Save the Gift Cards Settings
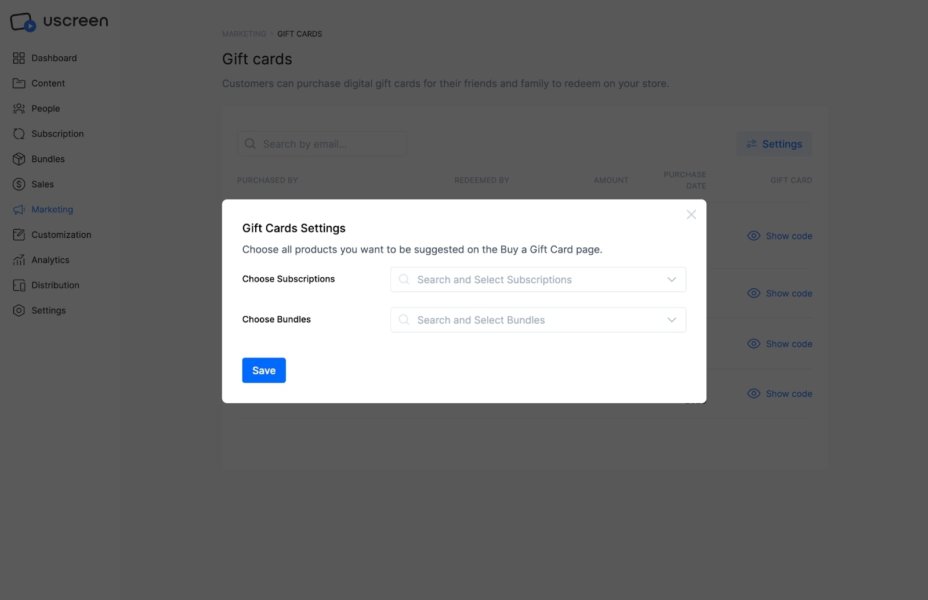The width and height of the screenshot is (928, 600). [x=263, y=369]
